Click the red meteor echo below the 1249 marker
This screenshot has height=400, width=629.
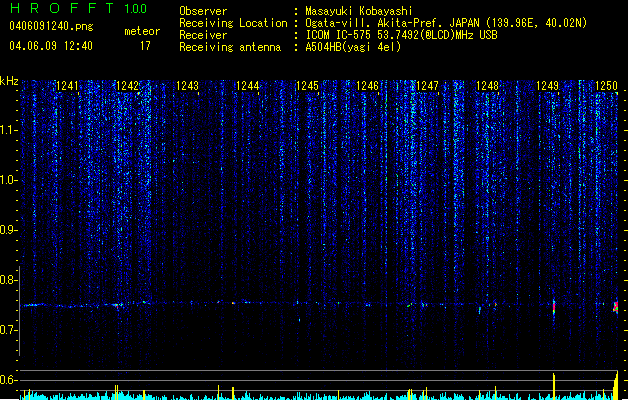554,308
